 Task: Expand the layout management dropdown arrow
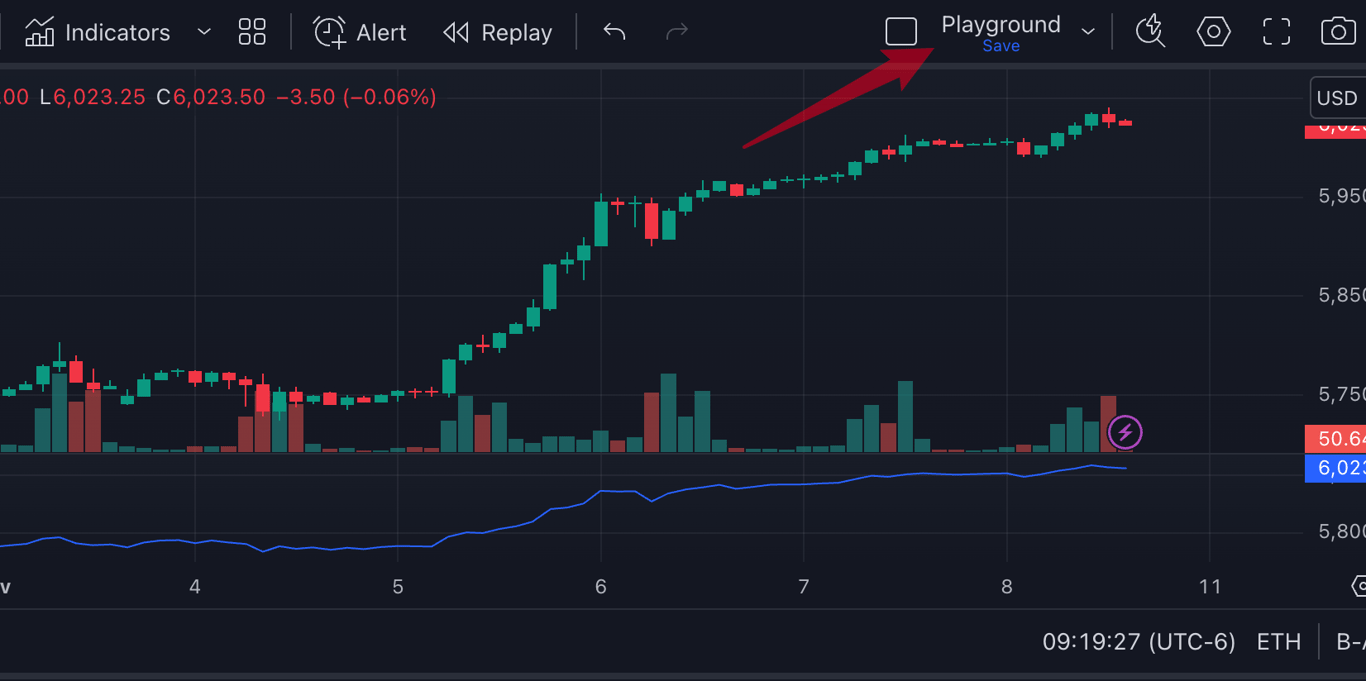1088,33
